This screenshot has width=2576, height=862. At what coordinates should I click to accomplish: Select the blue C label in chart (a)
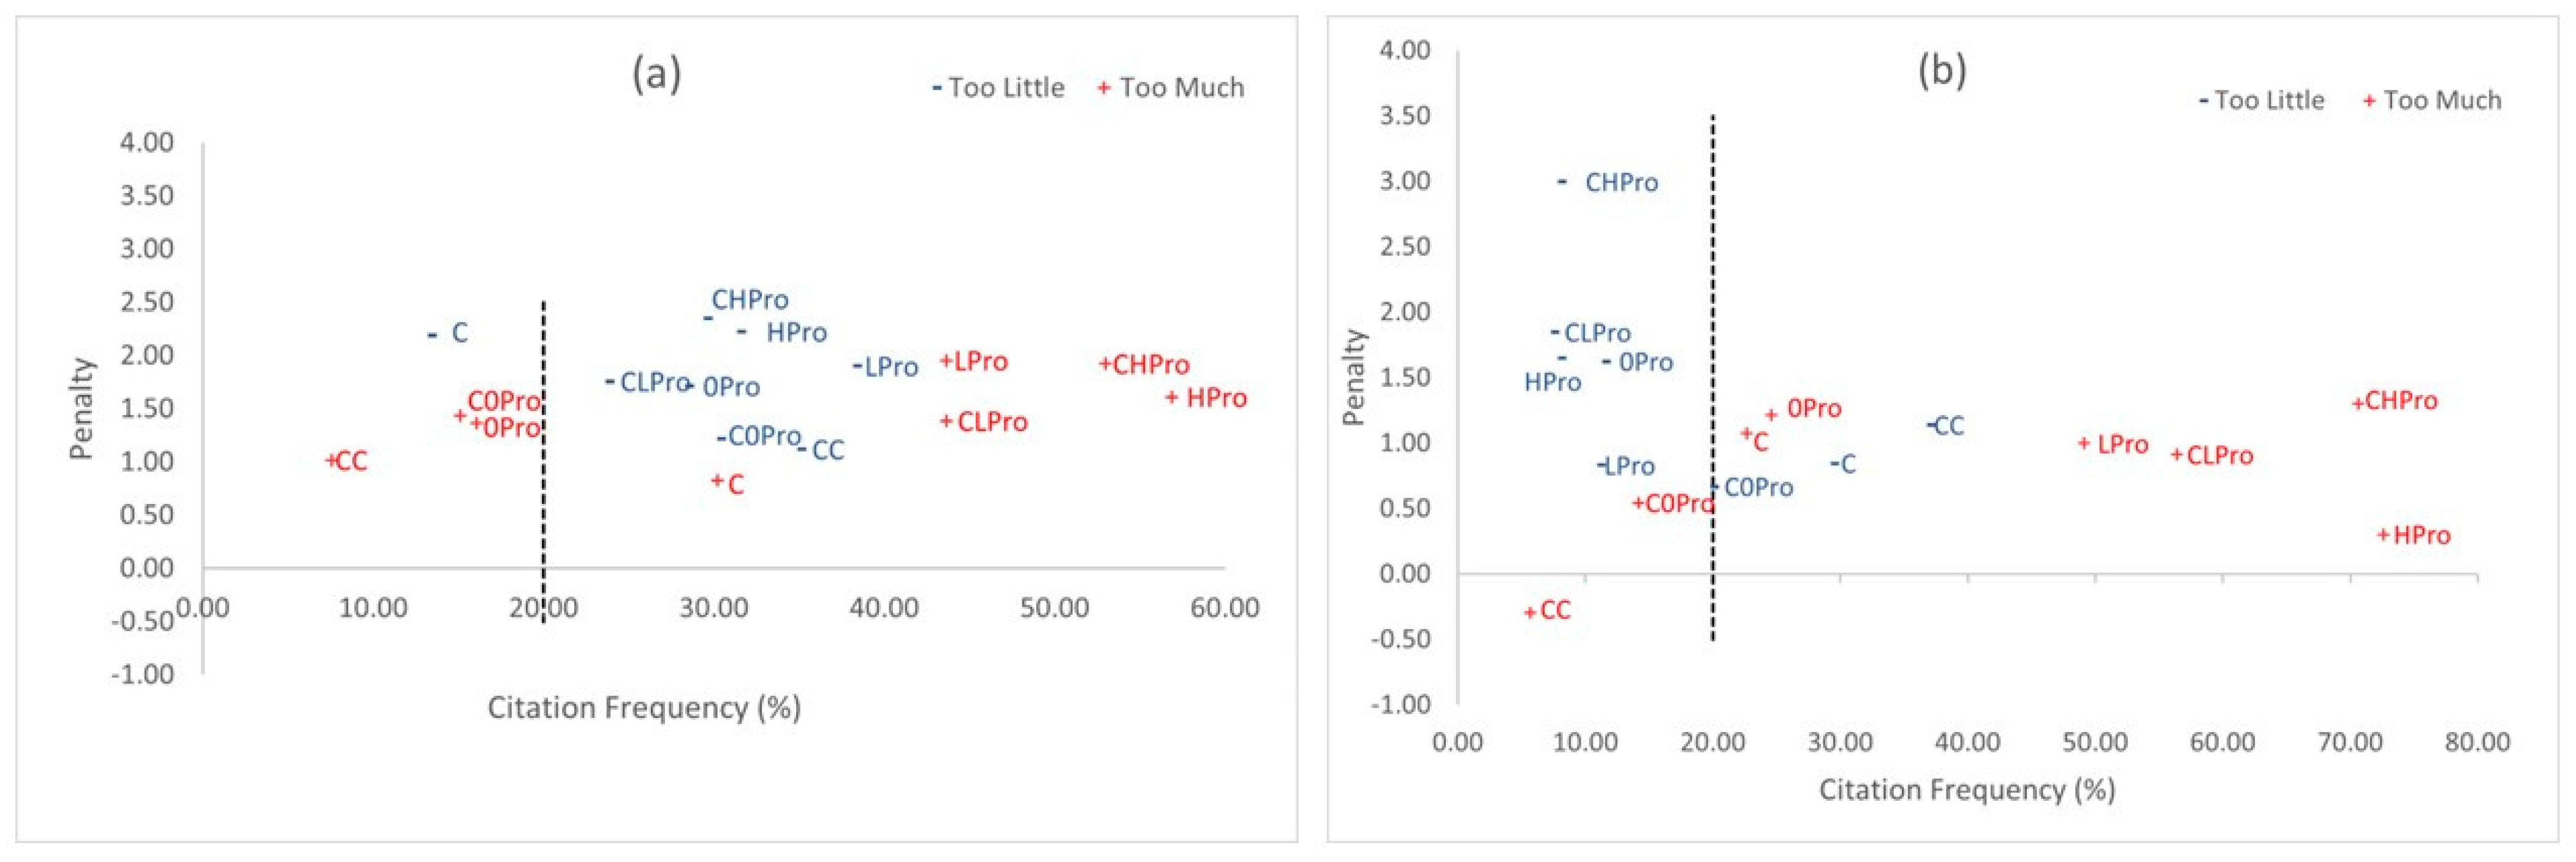point(459,333)
